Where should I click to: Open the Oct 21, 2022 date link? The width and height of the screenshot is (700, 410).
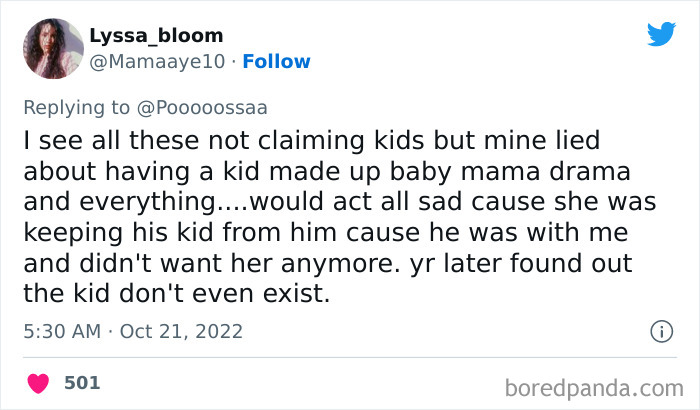182,331
